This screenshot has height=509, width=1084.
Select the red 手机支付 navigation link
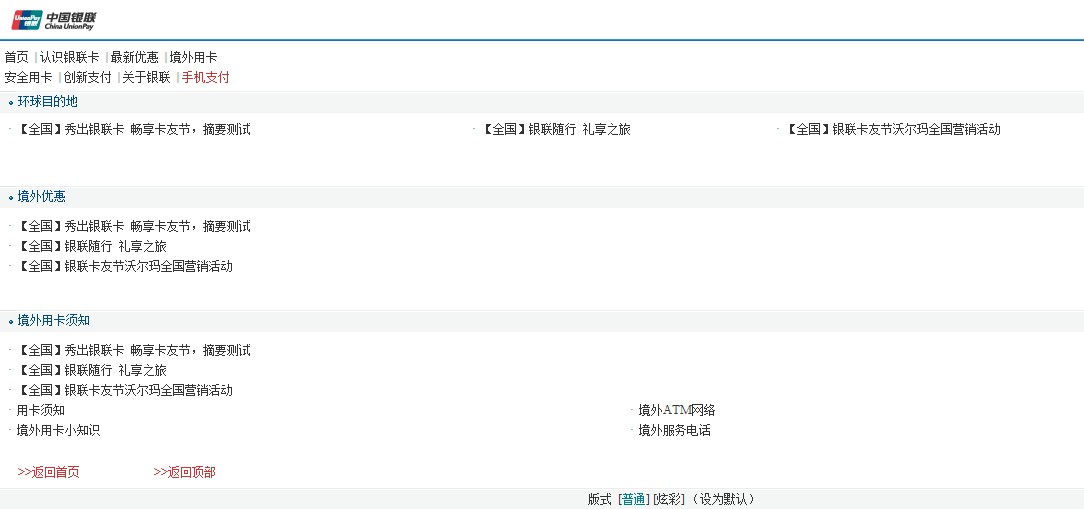coord(206,77)
